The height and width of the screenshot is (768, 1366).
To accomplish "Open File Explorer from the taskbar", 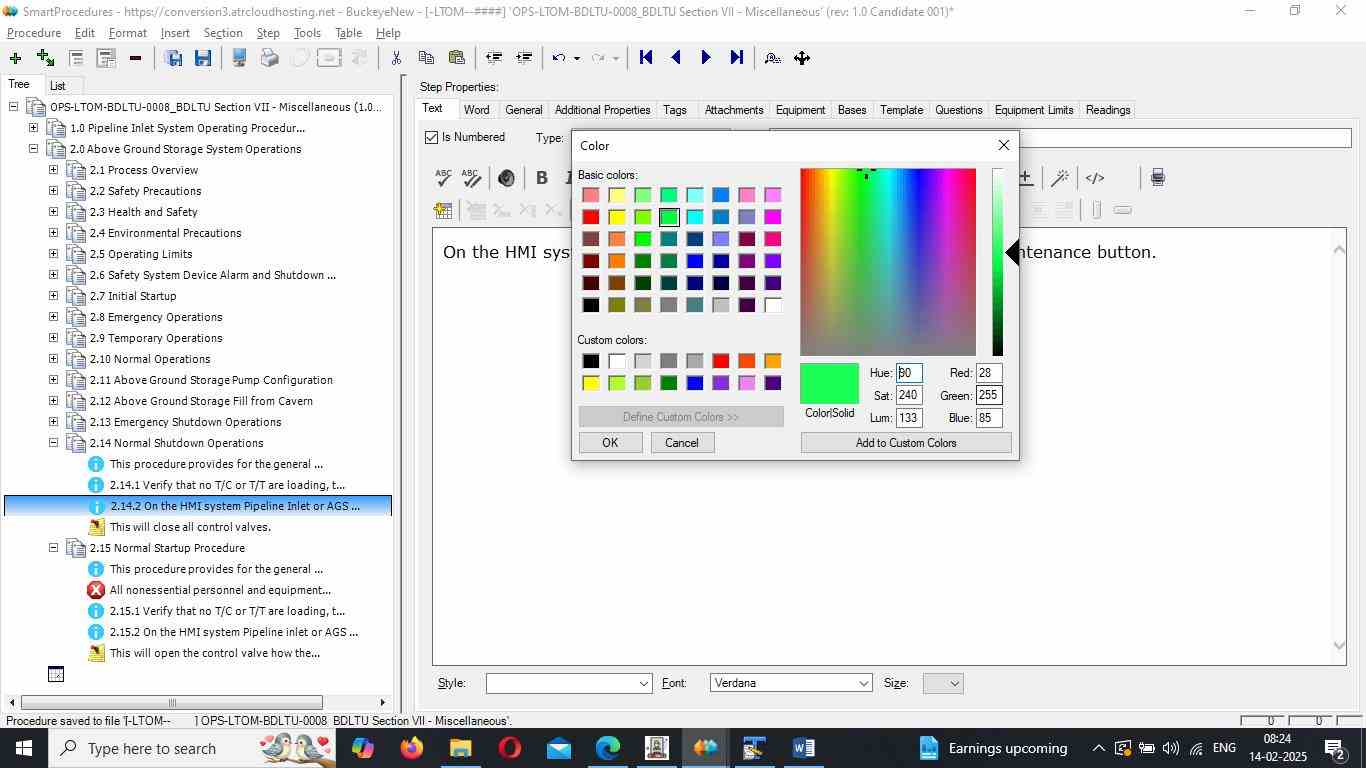I will pyautogui.click(x=460, y=748).
